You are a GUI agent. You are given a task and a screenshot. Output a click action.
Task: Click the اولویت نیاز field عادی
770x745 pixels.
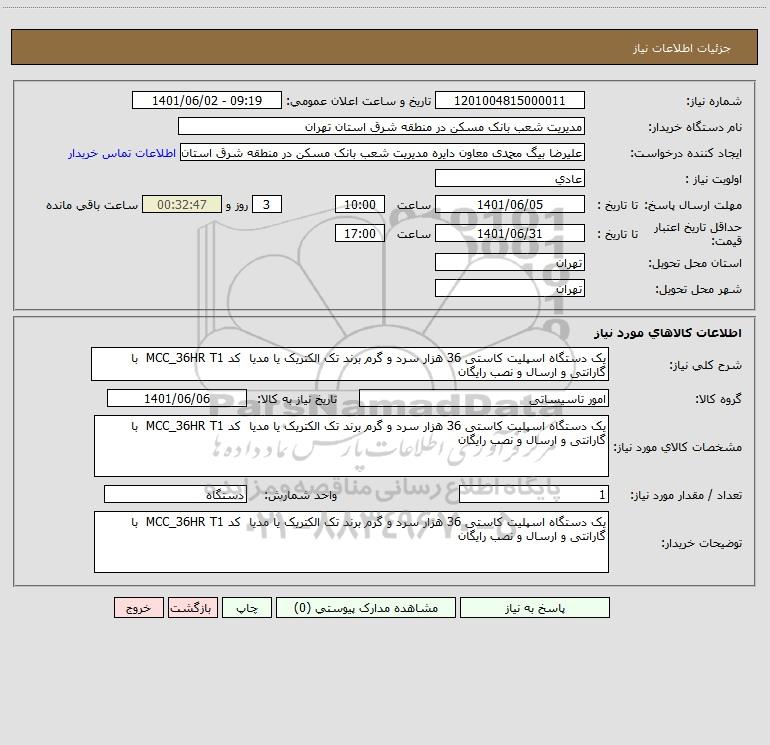[x=510, y=178]
